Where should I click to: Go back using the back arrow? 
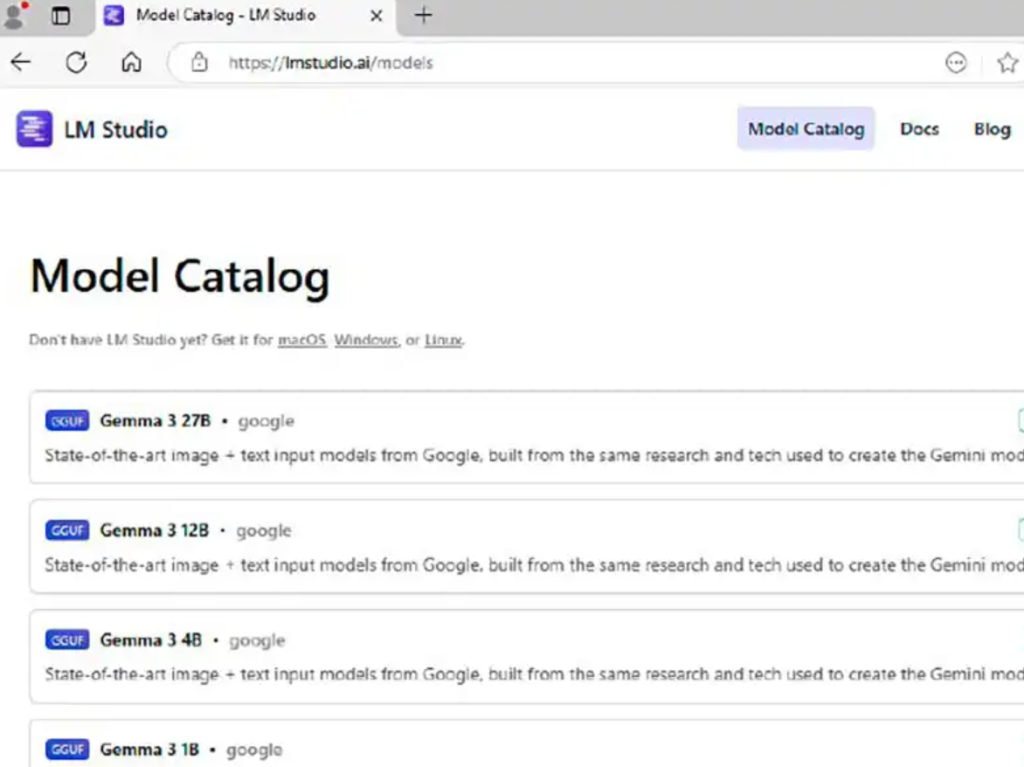[x=21, y=63]
